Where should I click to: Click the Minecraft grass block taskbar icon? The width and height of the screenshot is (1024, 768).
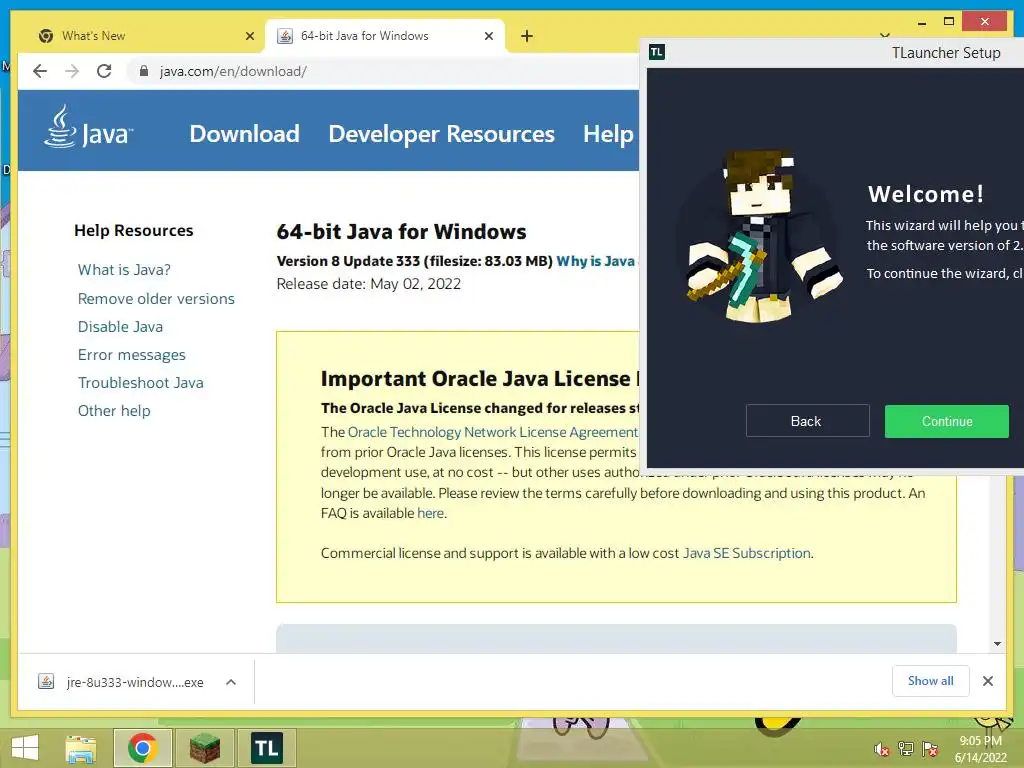click(205, 748)
